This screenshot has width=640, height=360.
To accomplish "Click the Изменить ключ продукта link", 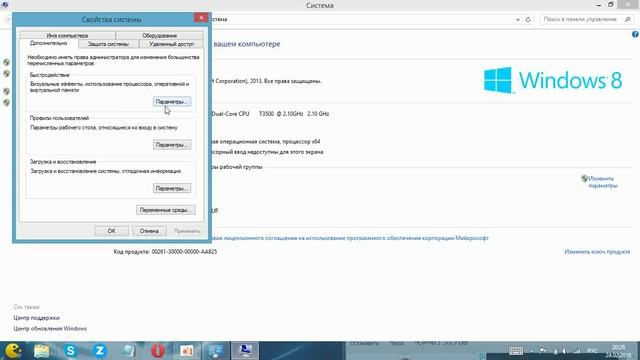I will [597, 252].
